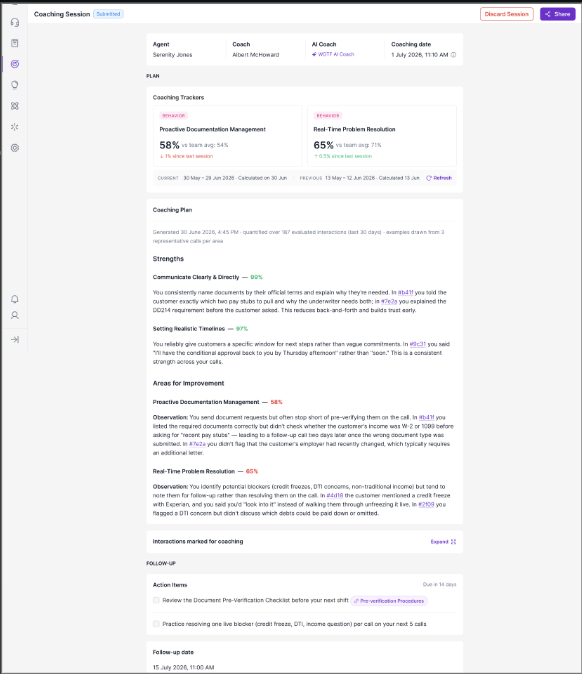
Task: Open call #b41f in the Communicate Clearly paragraph
Action: pos(405,292)
